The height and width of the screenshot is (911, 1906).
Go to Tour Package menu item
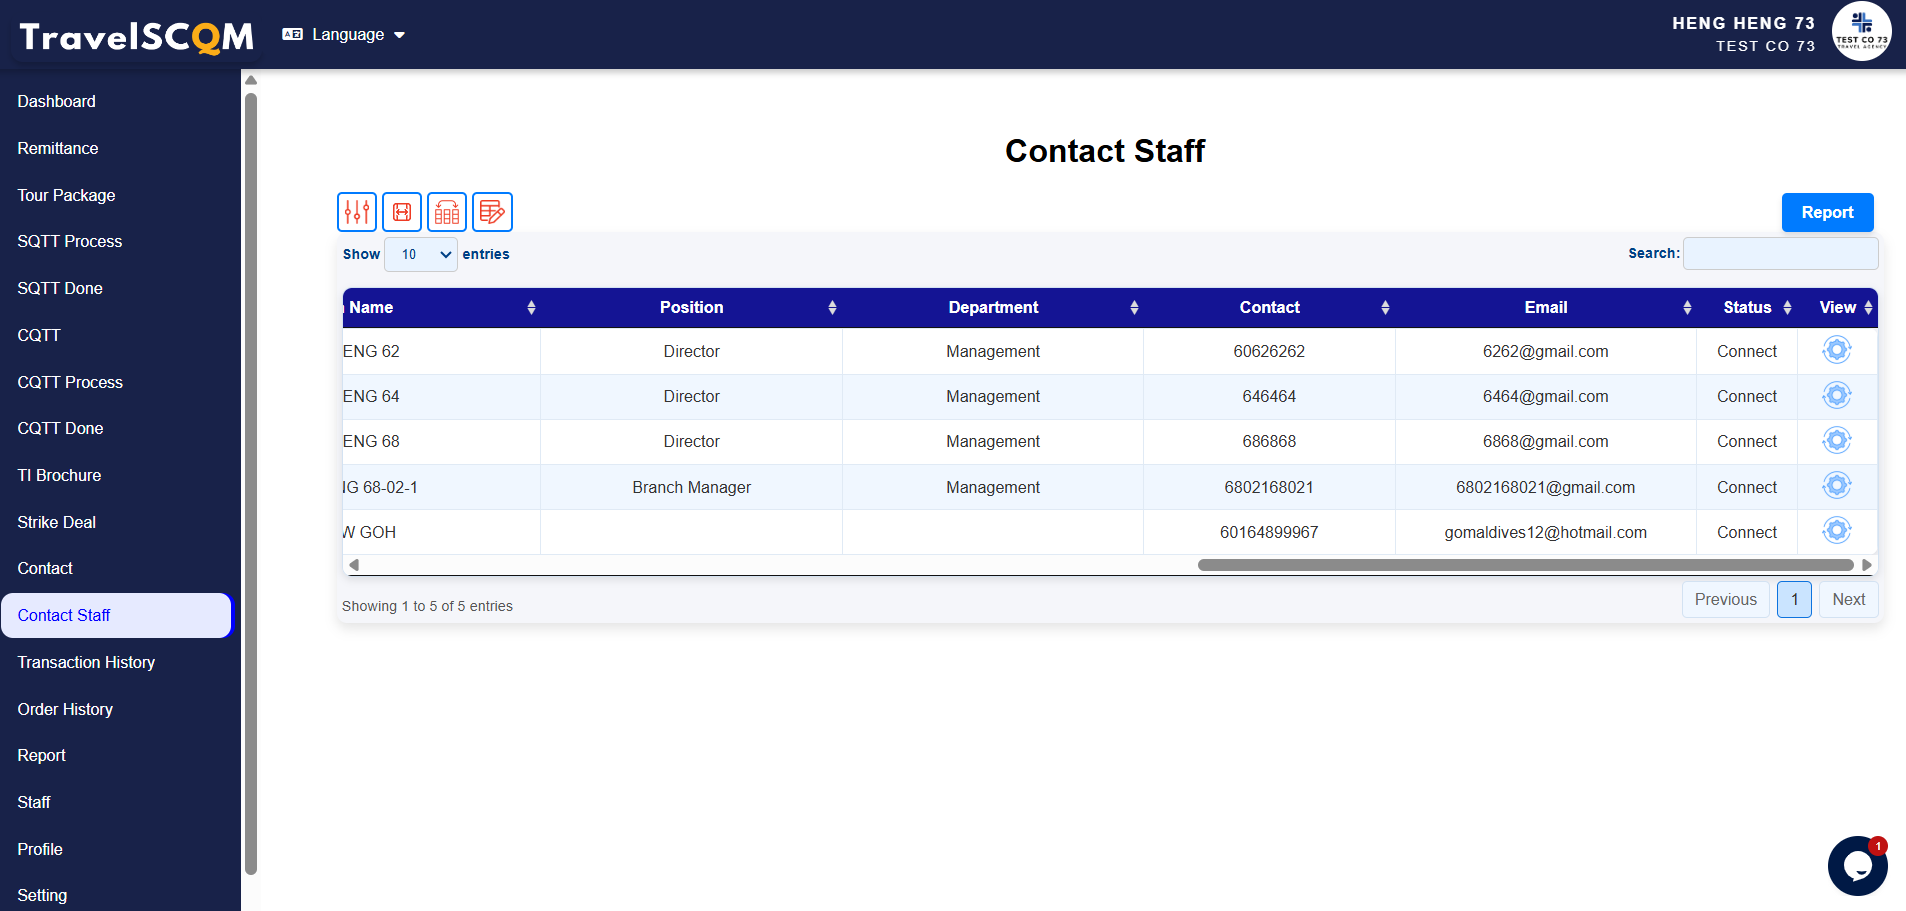point(66,195)
